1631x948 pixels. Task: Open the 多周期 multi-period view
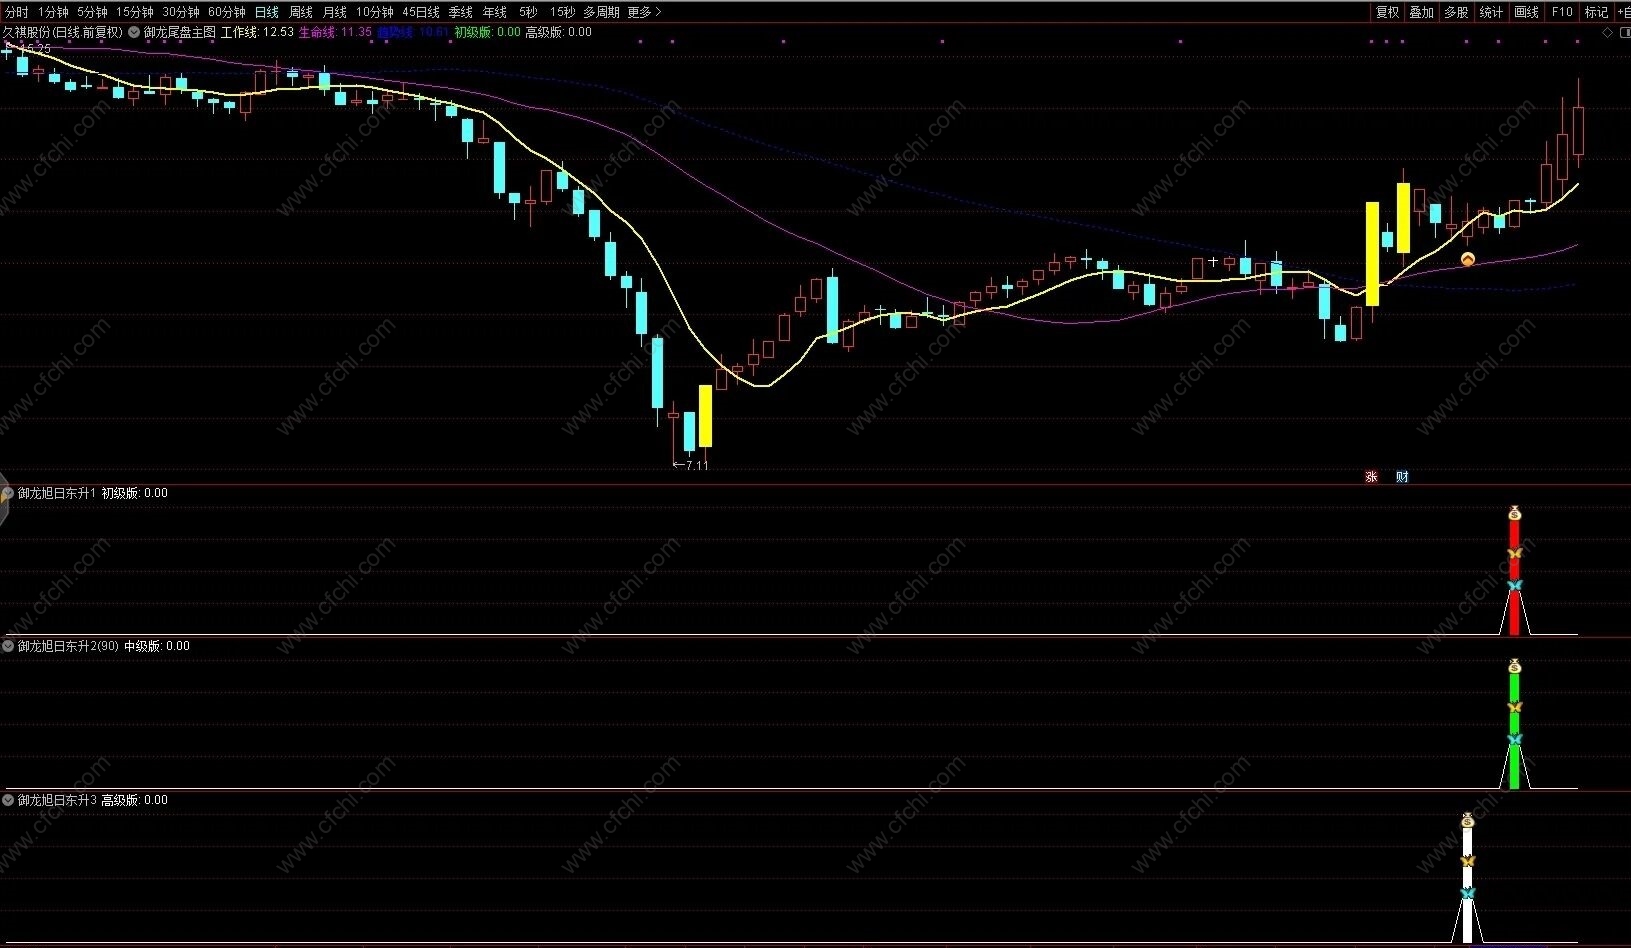[x=601, y=12]
